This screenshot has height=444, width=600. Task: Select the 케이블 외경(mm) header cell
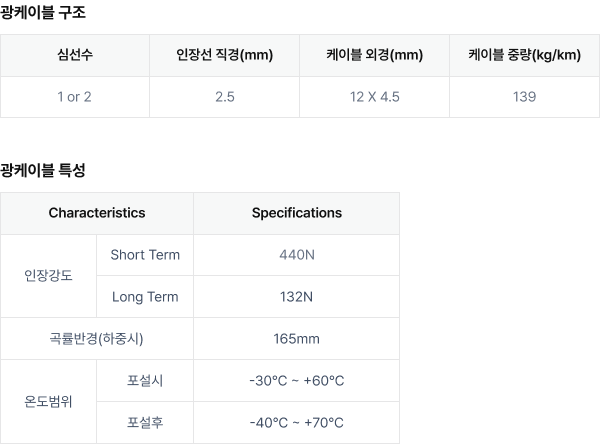coord(375,55)
